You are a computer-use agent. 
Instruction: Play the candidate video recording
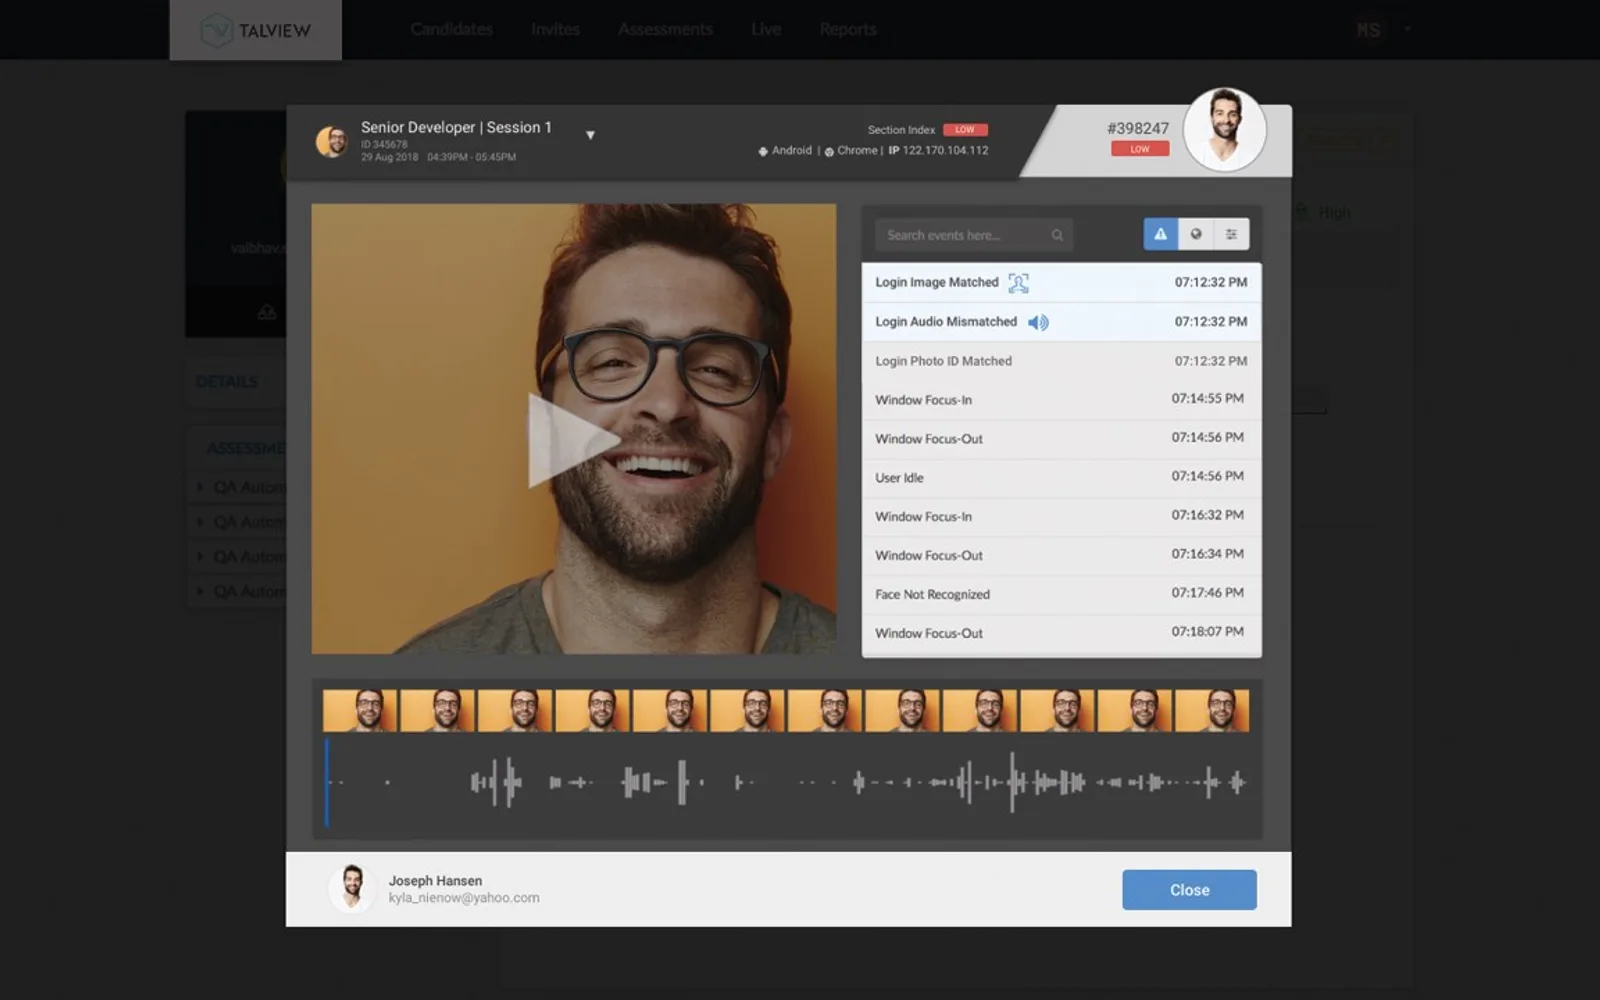571,440
